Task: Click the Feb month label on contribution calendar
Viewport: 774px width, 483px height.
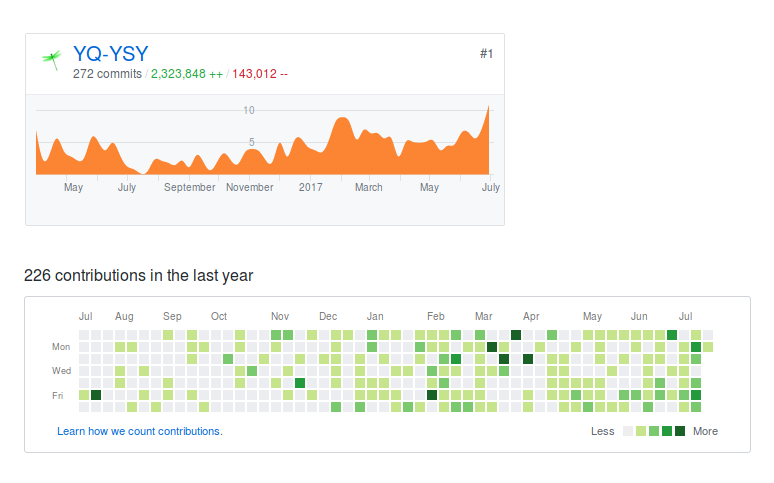Action: tap(435, 317)
